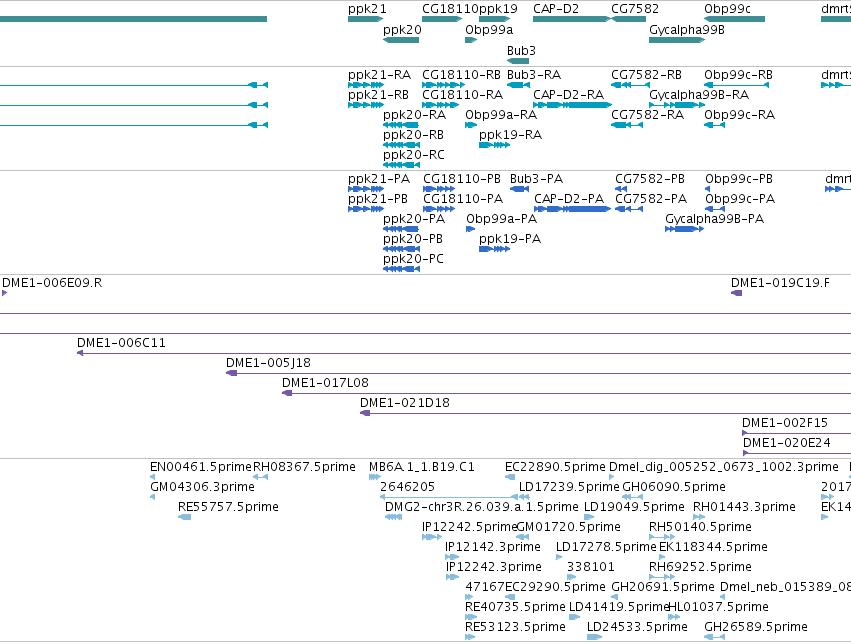The height and width of the screenshot is (642, 851).
Task: Open the EC22890.5prime EST label
Action: point(555,467)
